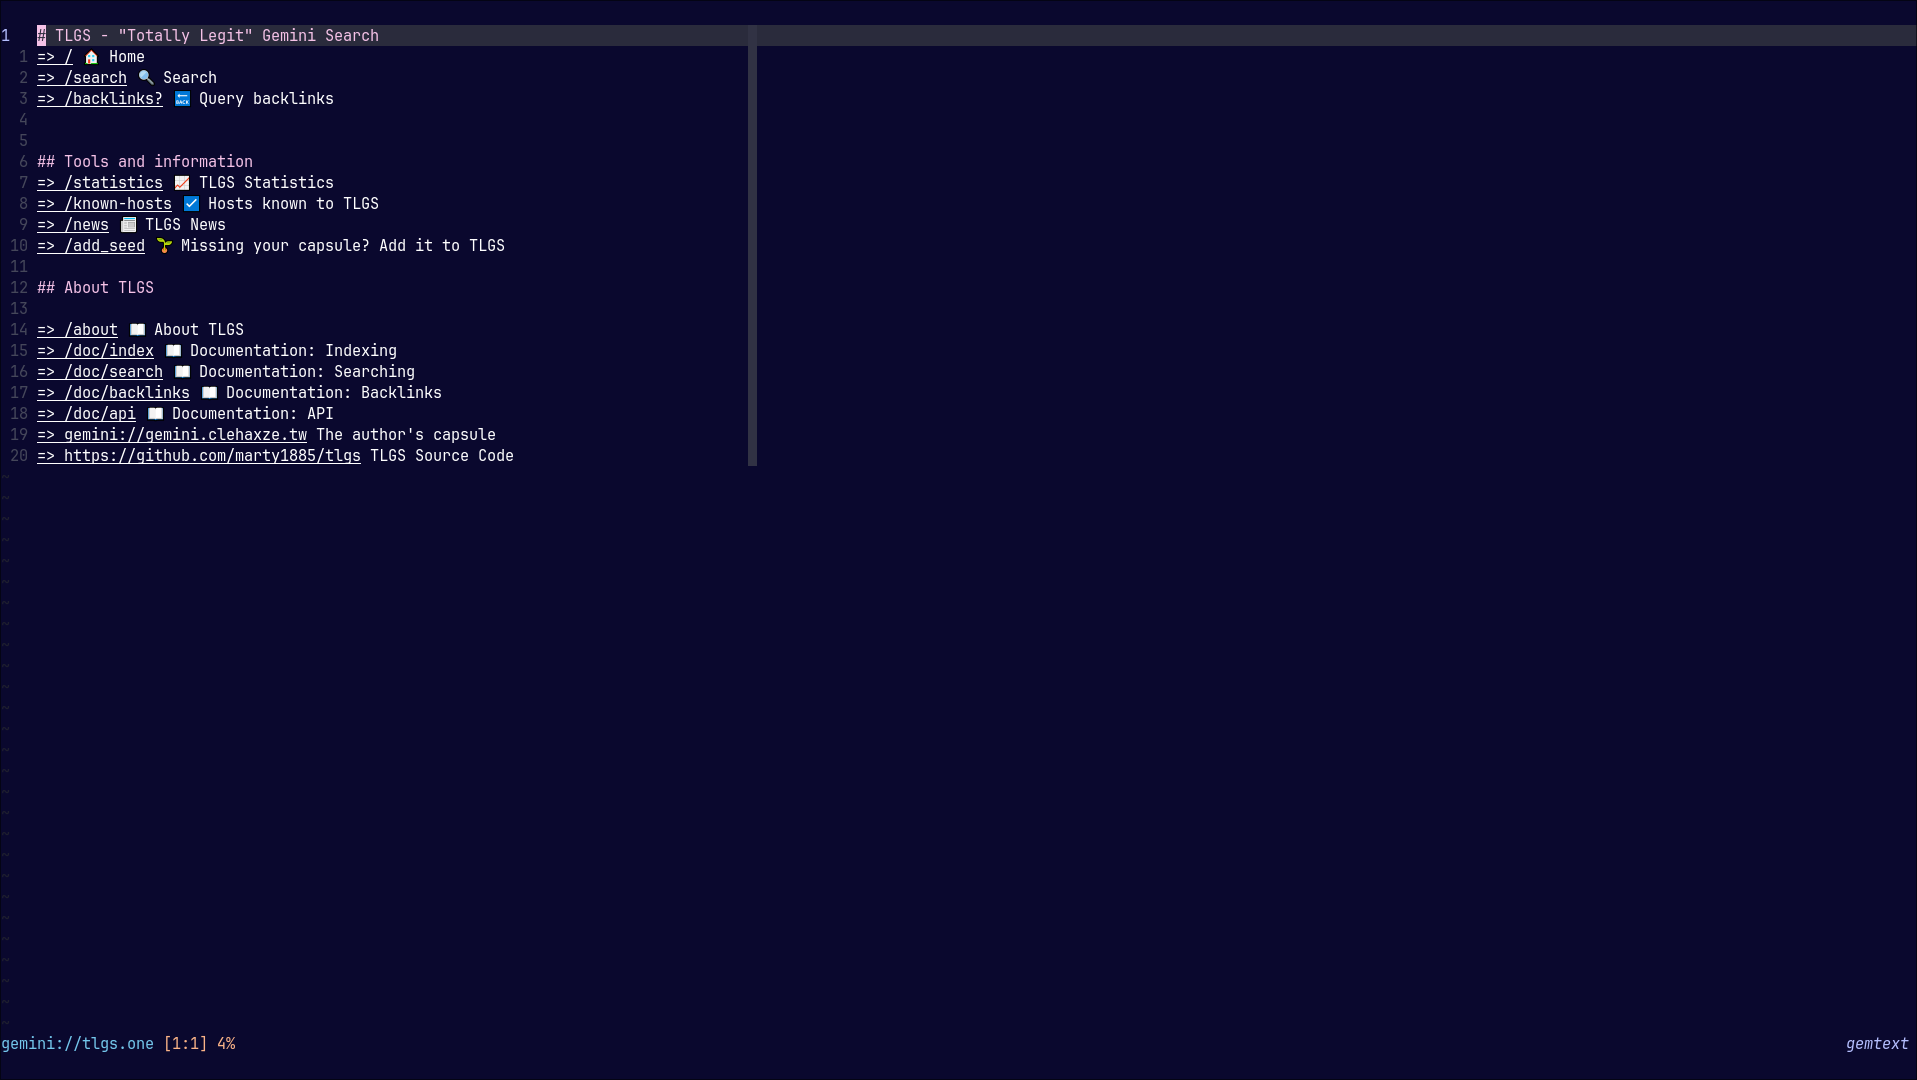Follow the /doc/backlinks link

click(113, 393)
